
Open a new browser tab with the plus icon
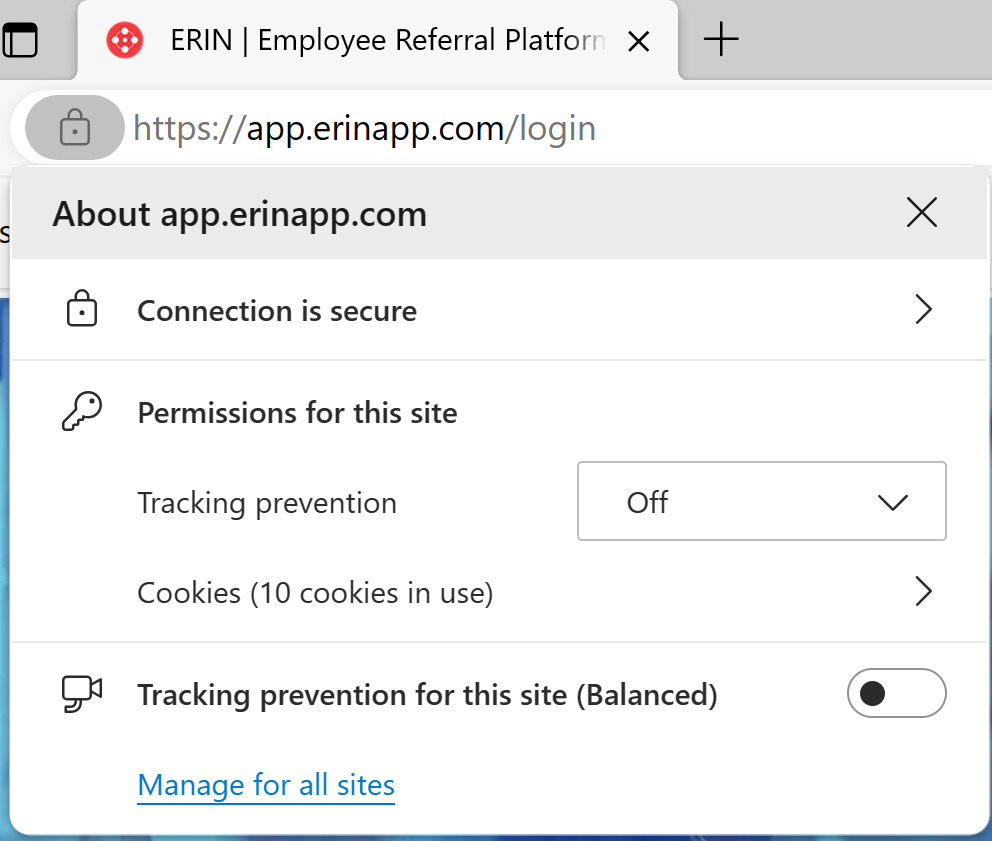coord(722,39)
